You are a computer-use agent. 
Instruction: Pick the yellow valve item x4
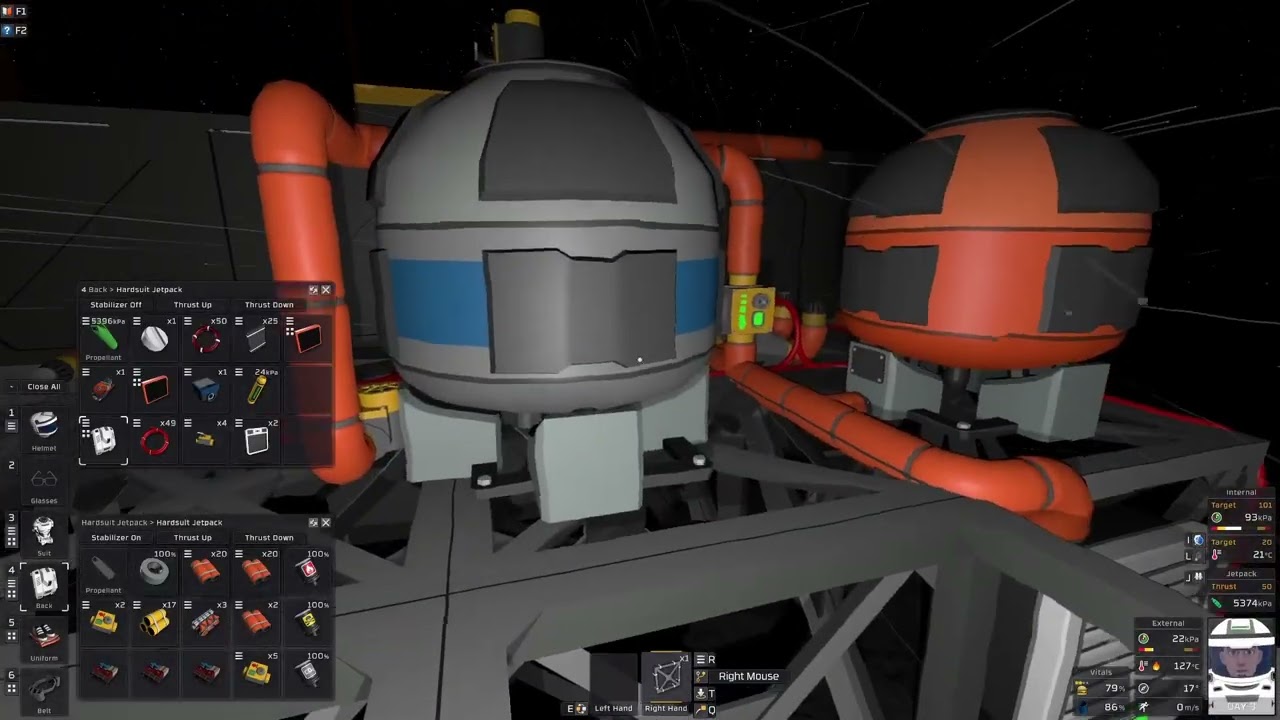206,441
